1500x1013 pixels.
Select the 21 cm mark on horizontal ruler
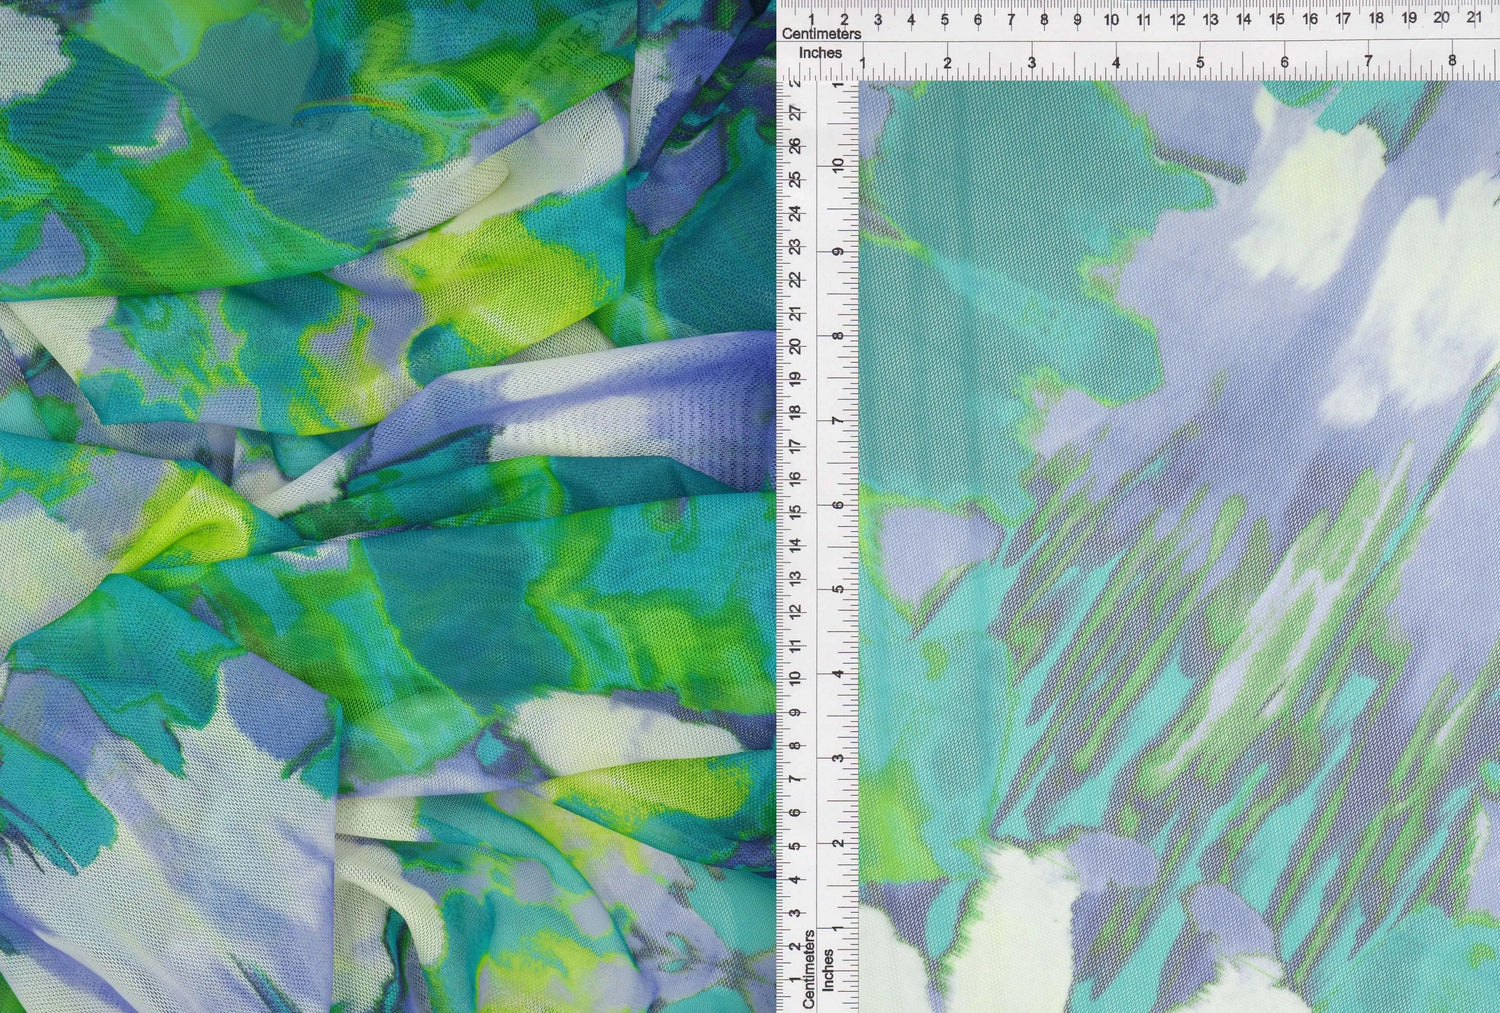[x=1474, y=18]
